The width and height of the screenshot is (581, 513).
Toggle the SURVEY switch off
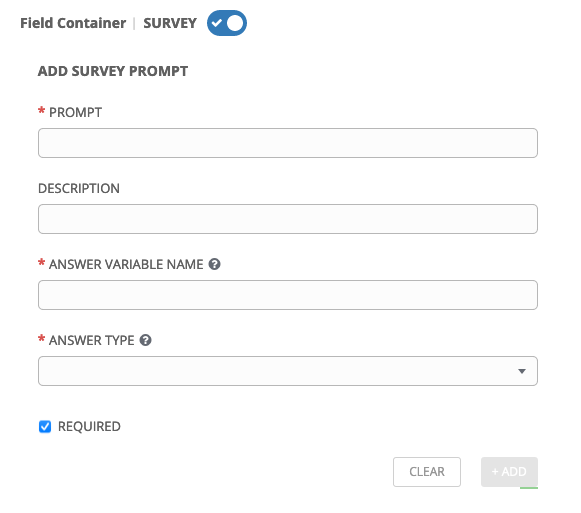(227, 23)
